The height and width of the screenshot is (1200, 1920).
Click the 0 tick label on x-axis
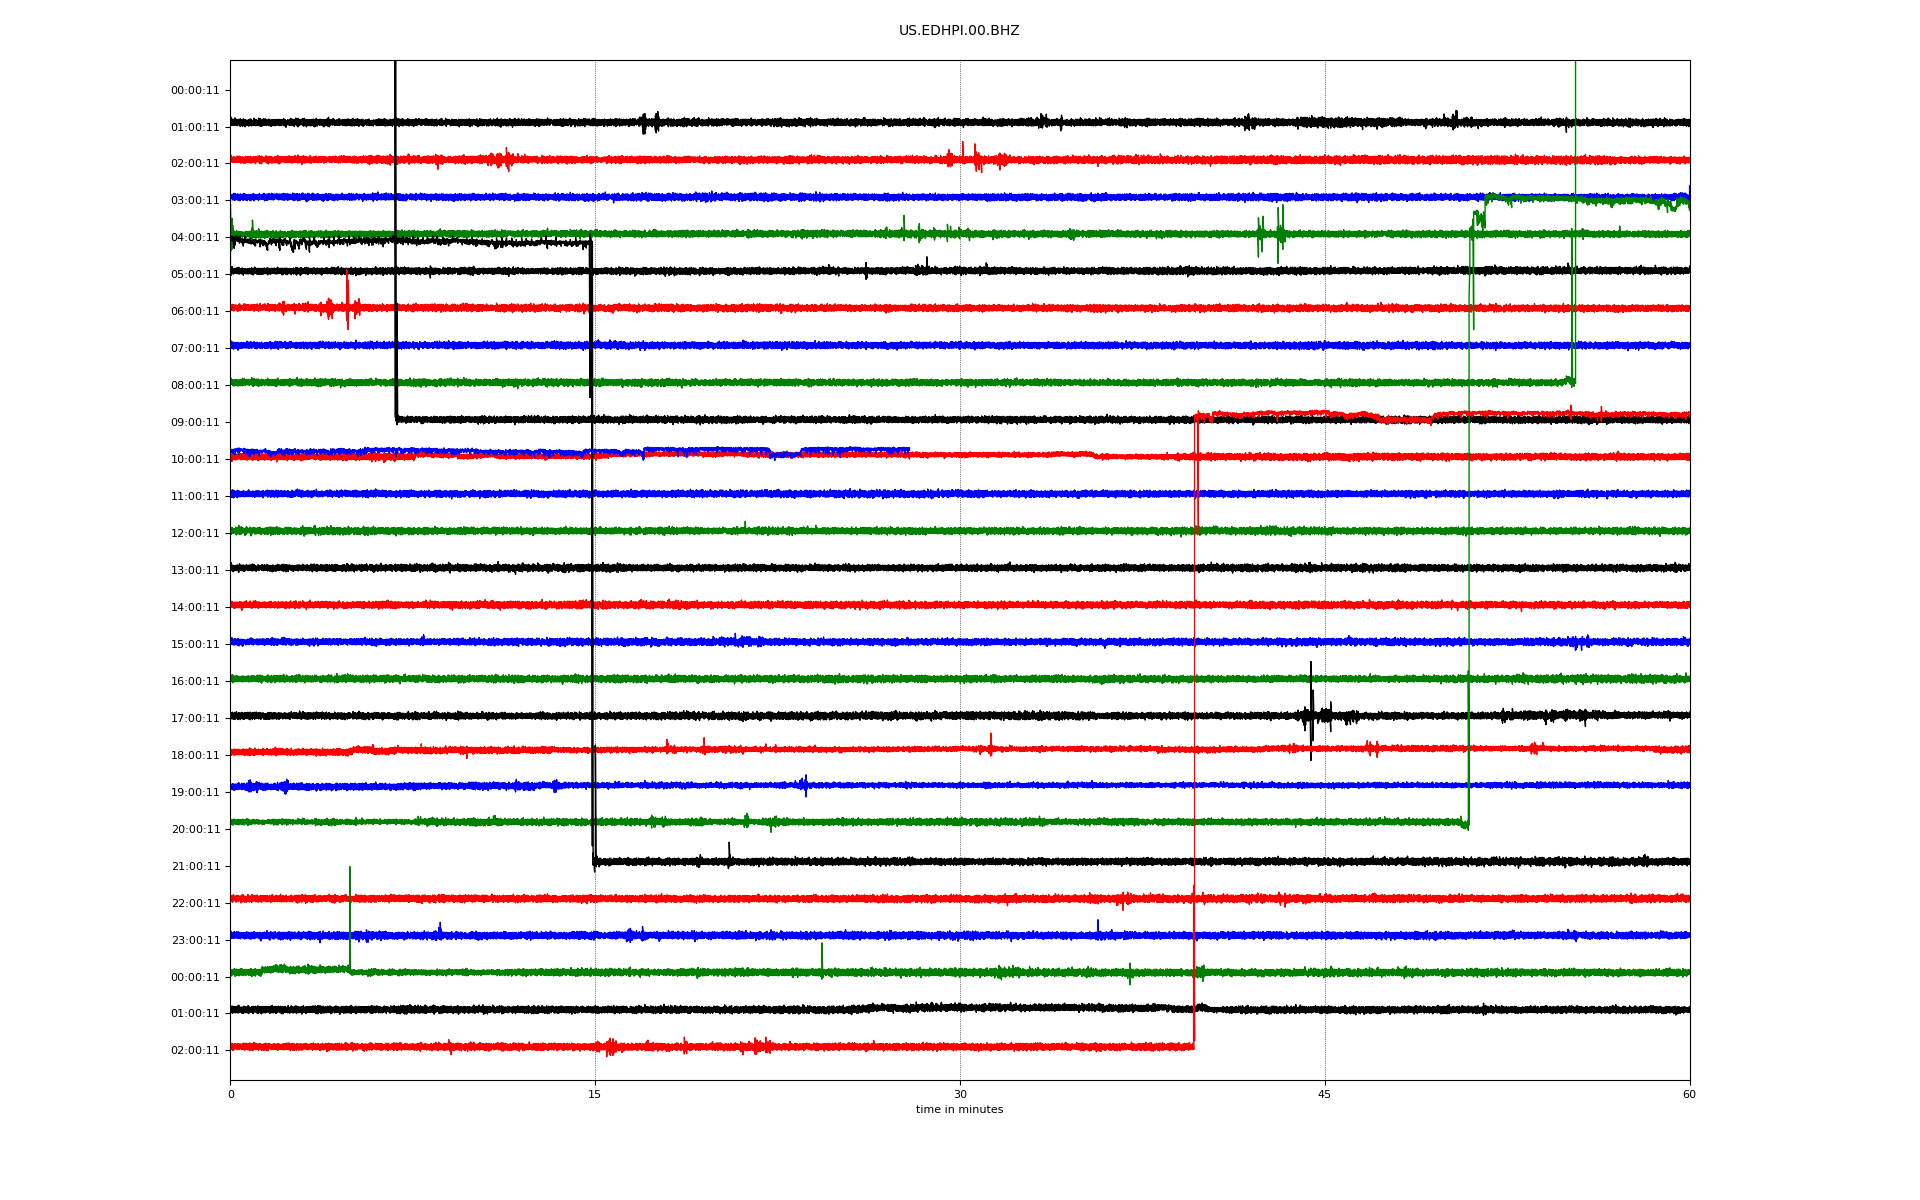point(231,1094)
